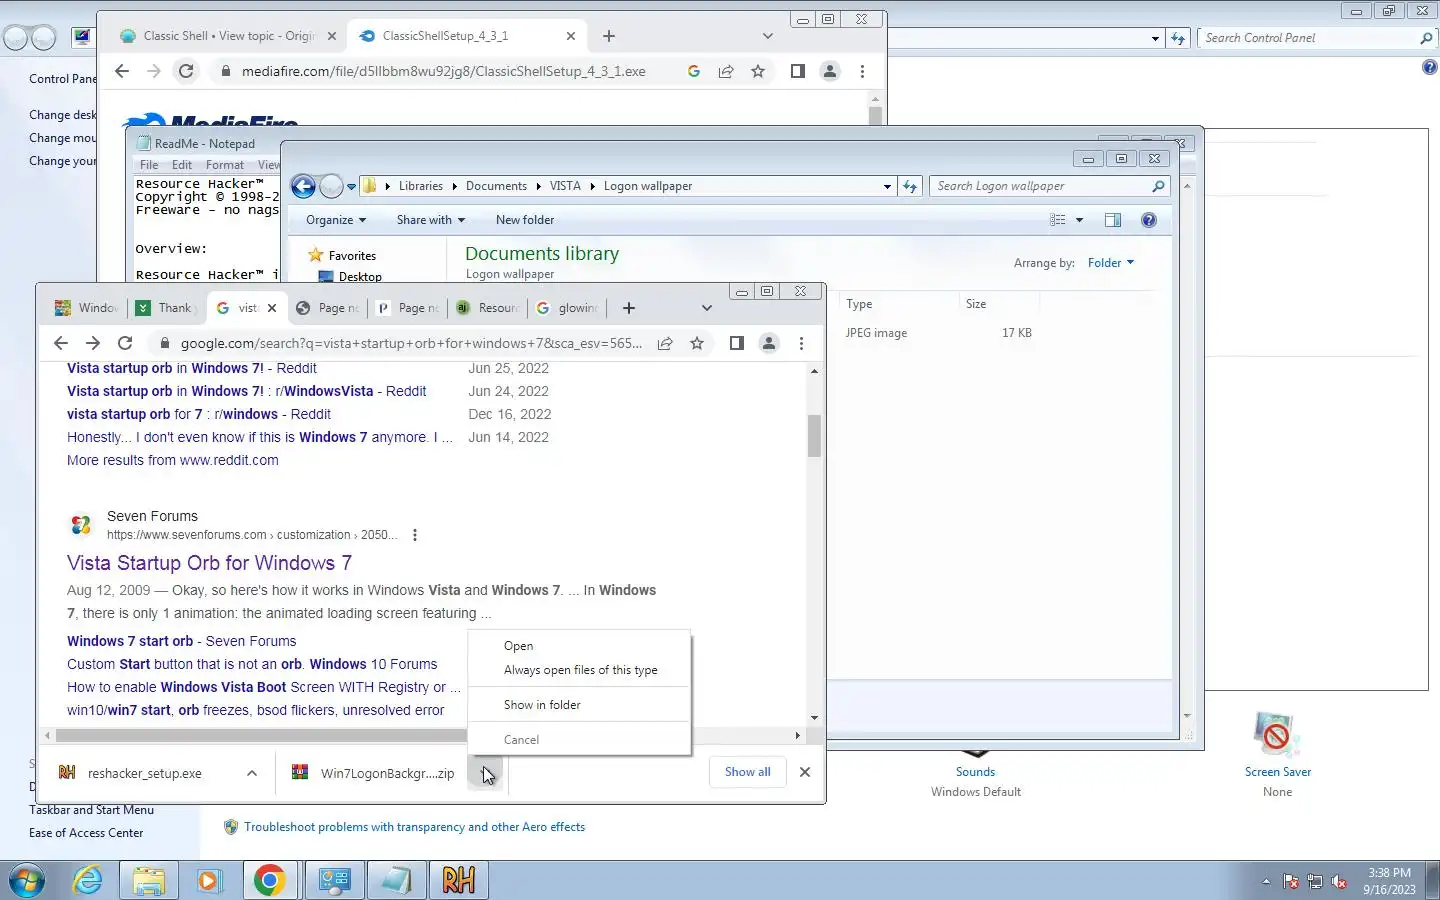Open profile icon in front Chrome window

pos(769,343)
